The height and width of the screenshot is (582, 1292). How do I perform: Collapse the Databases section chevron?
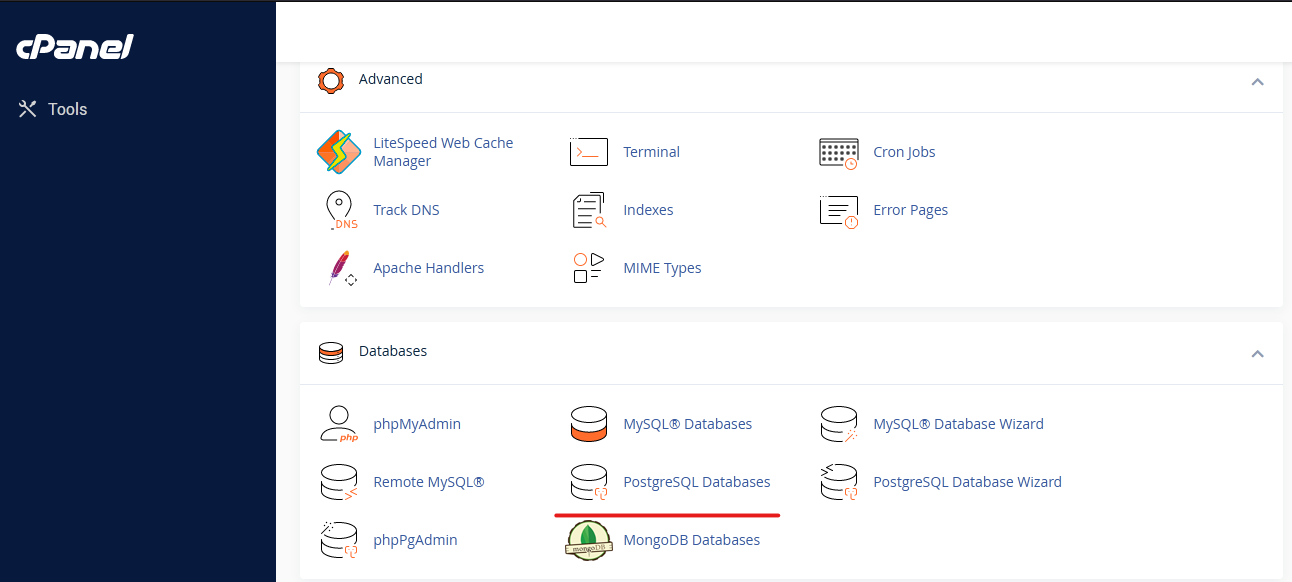point(1257,353)
